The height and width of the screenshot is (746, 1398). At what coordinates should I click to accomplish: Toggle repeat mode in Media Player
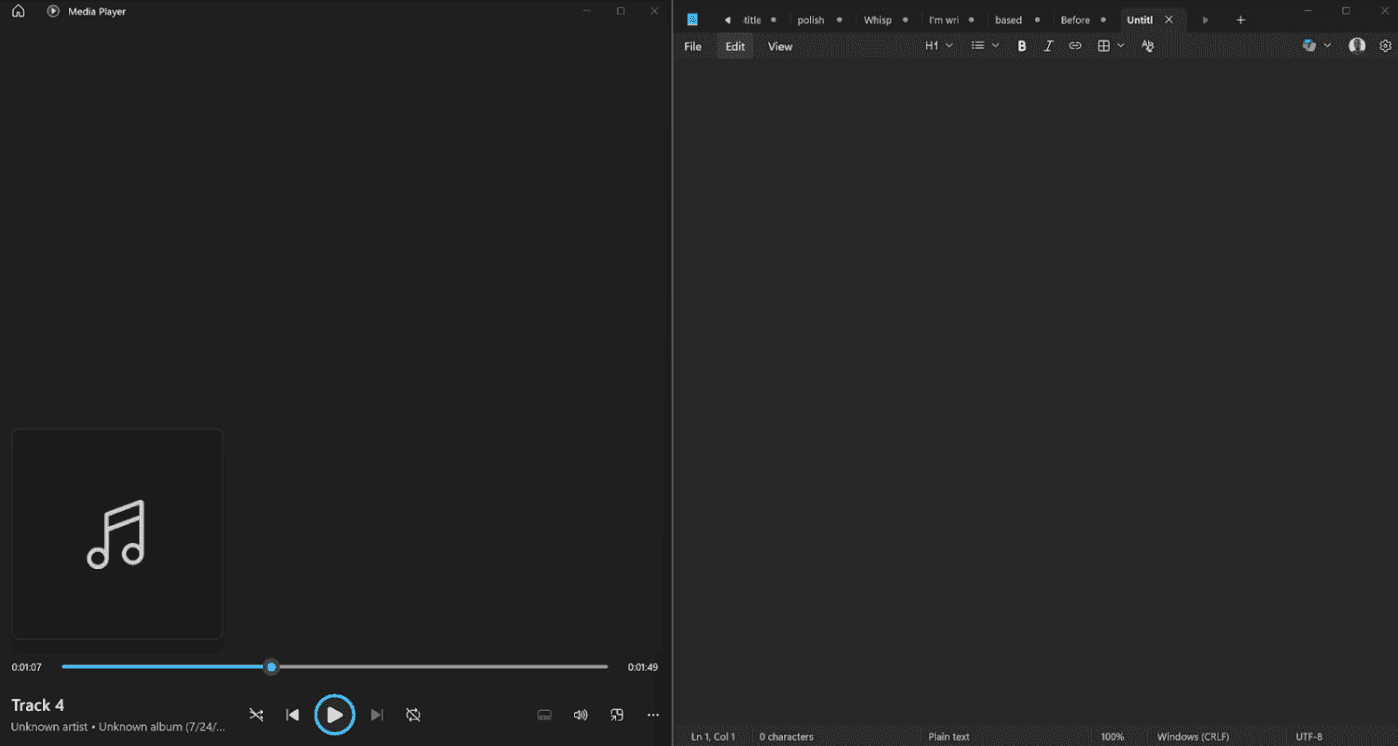(x=413, y=715)
